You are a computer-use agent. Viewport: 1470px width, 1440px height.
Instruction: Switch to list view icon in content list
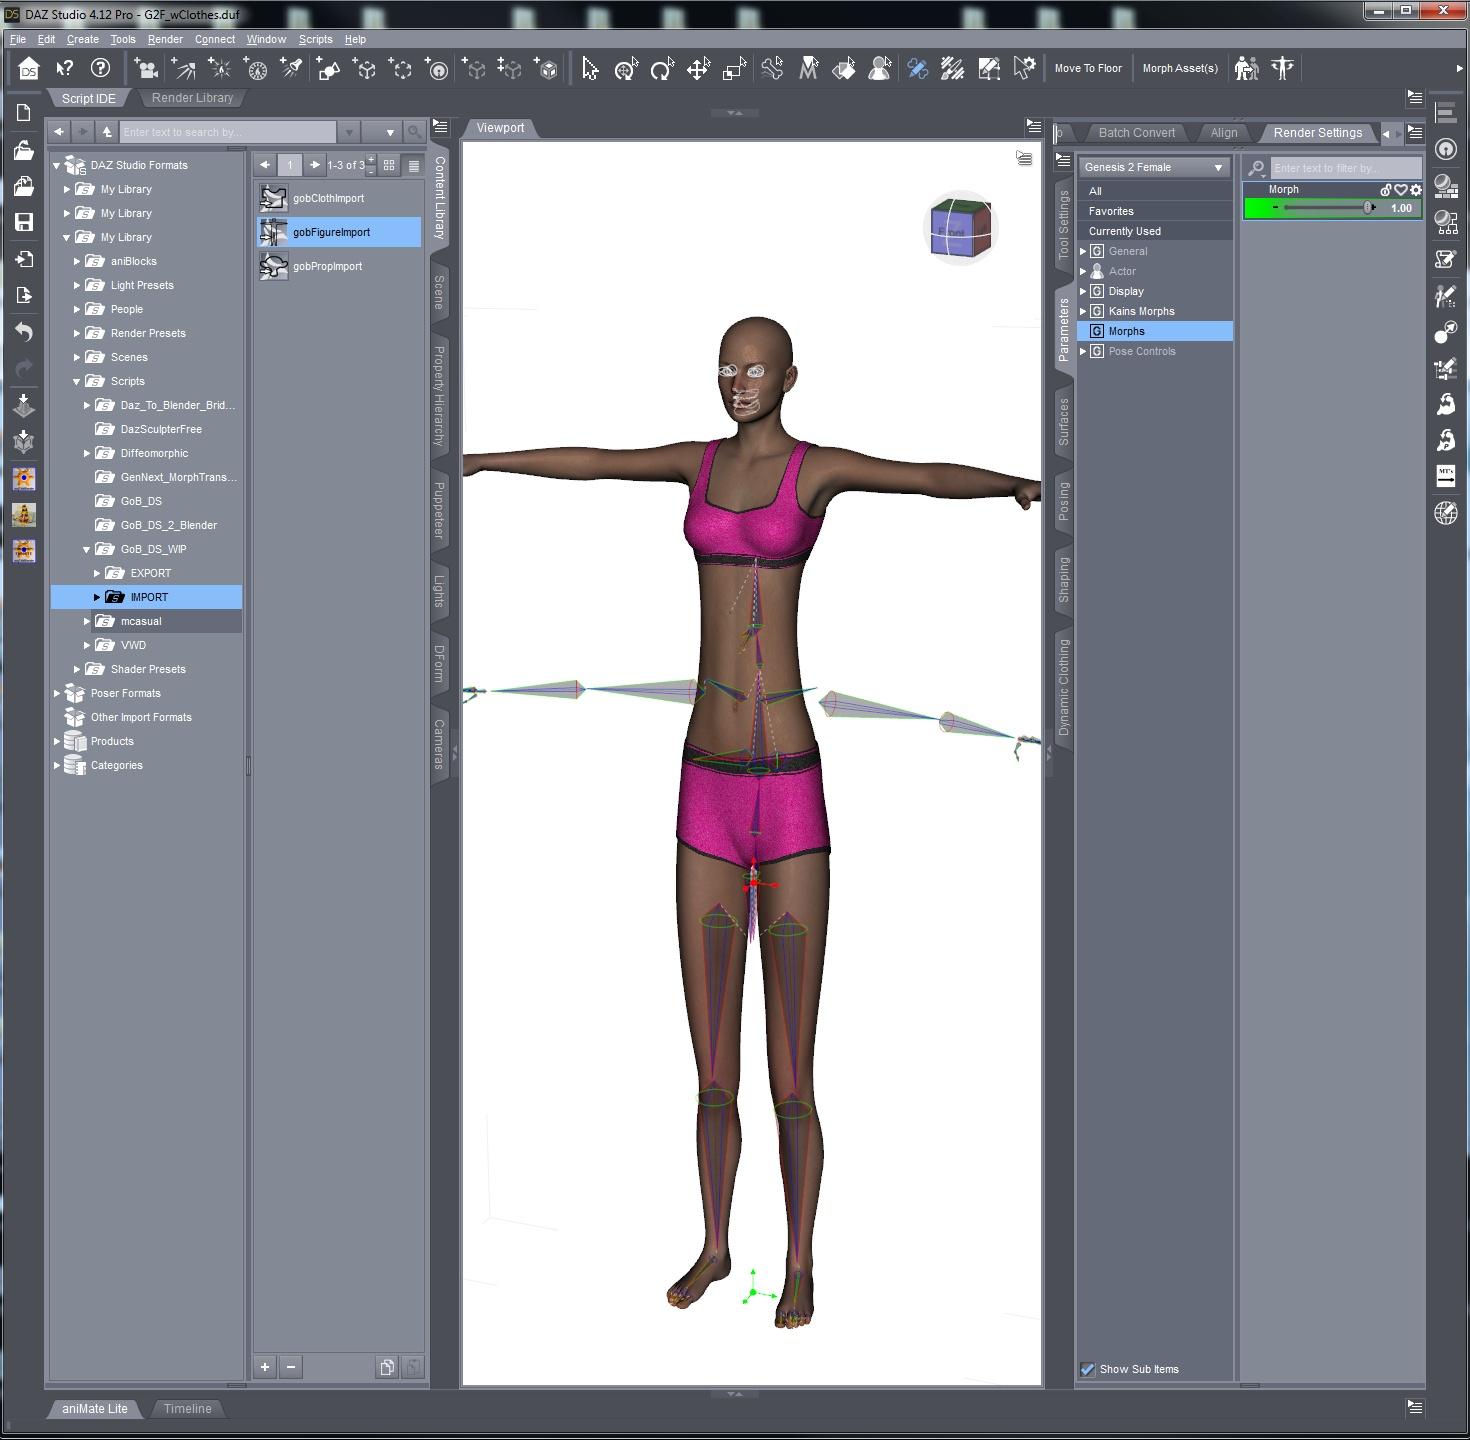pyautogui.click(x=414, y=165)
